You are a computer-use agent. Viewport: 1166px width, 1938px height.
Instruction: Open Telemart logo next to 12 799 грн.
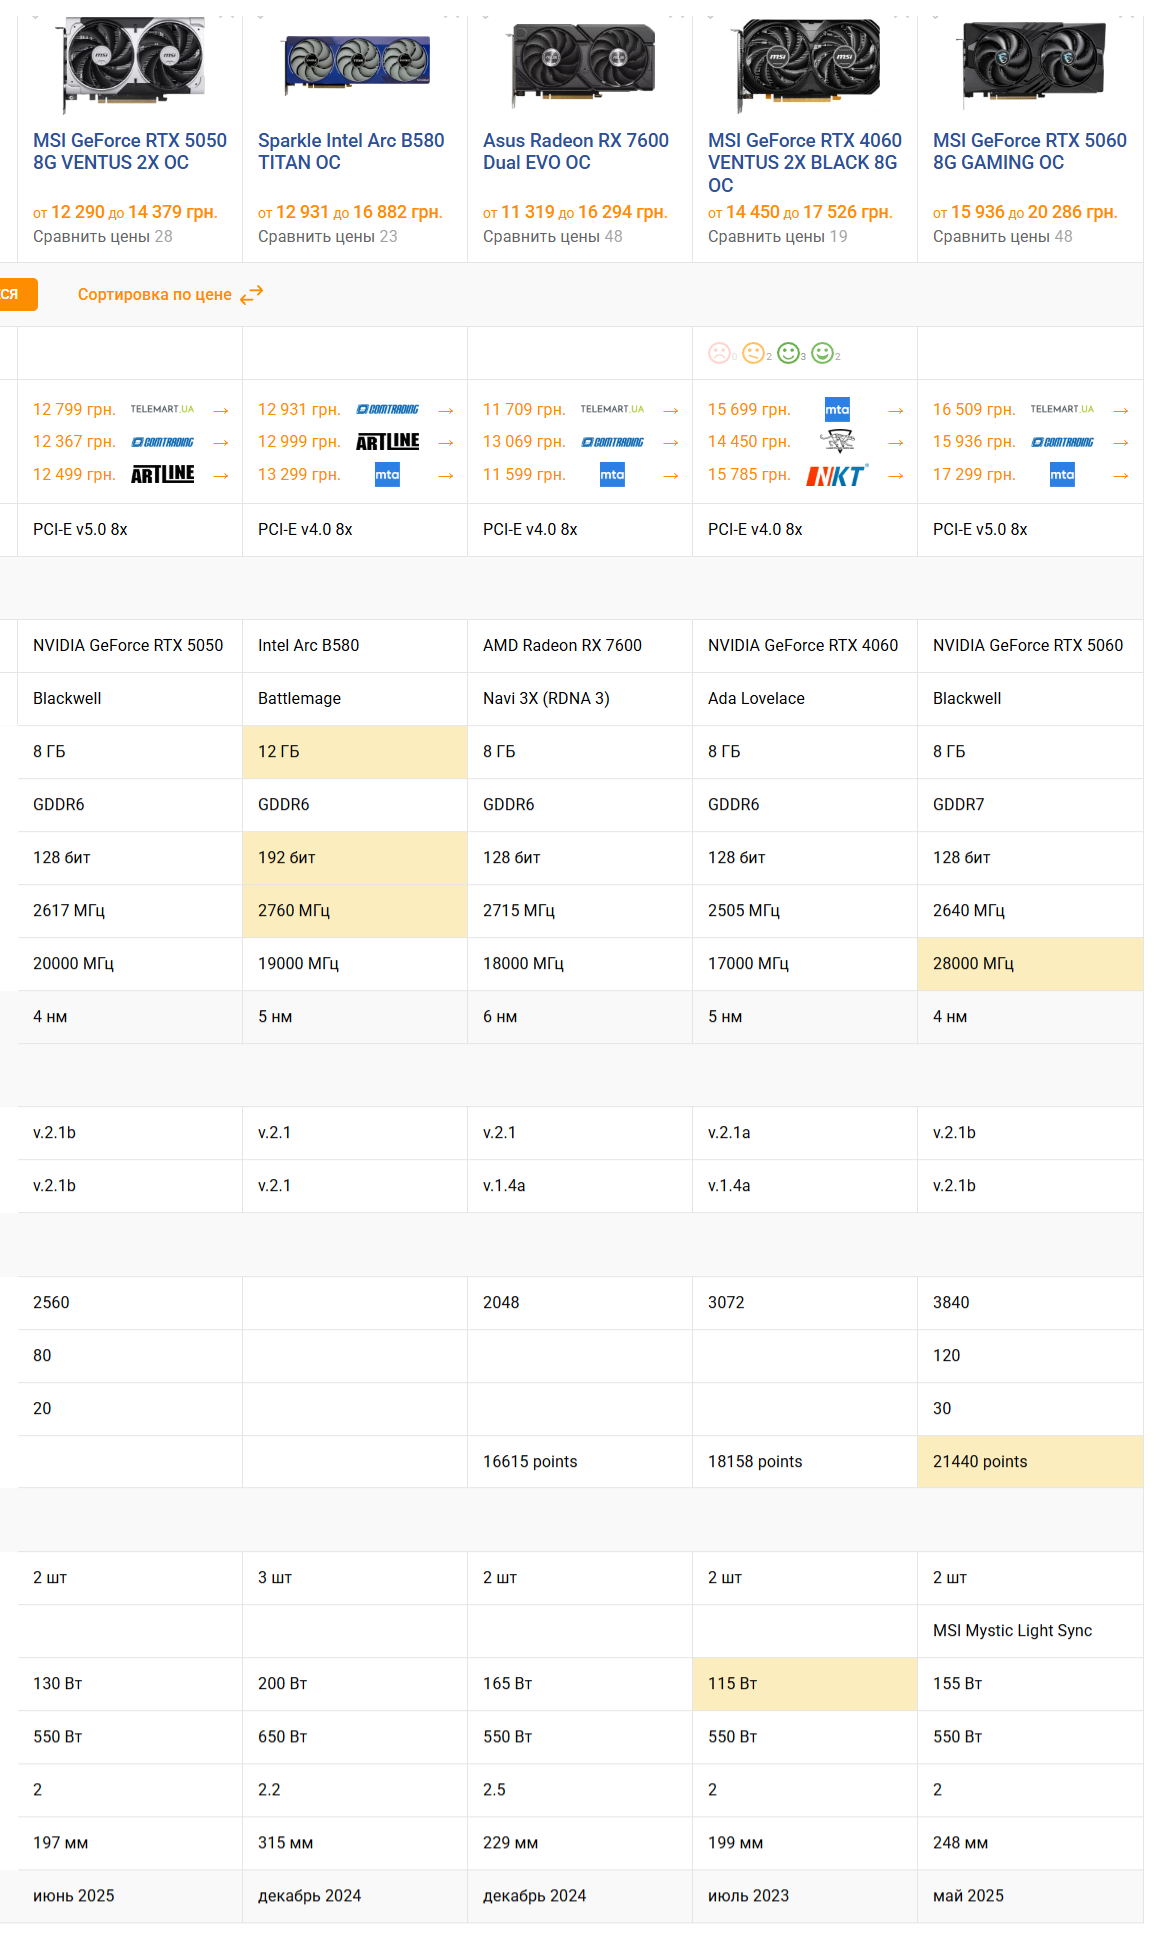[162, 409]
